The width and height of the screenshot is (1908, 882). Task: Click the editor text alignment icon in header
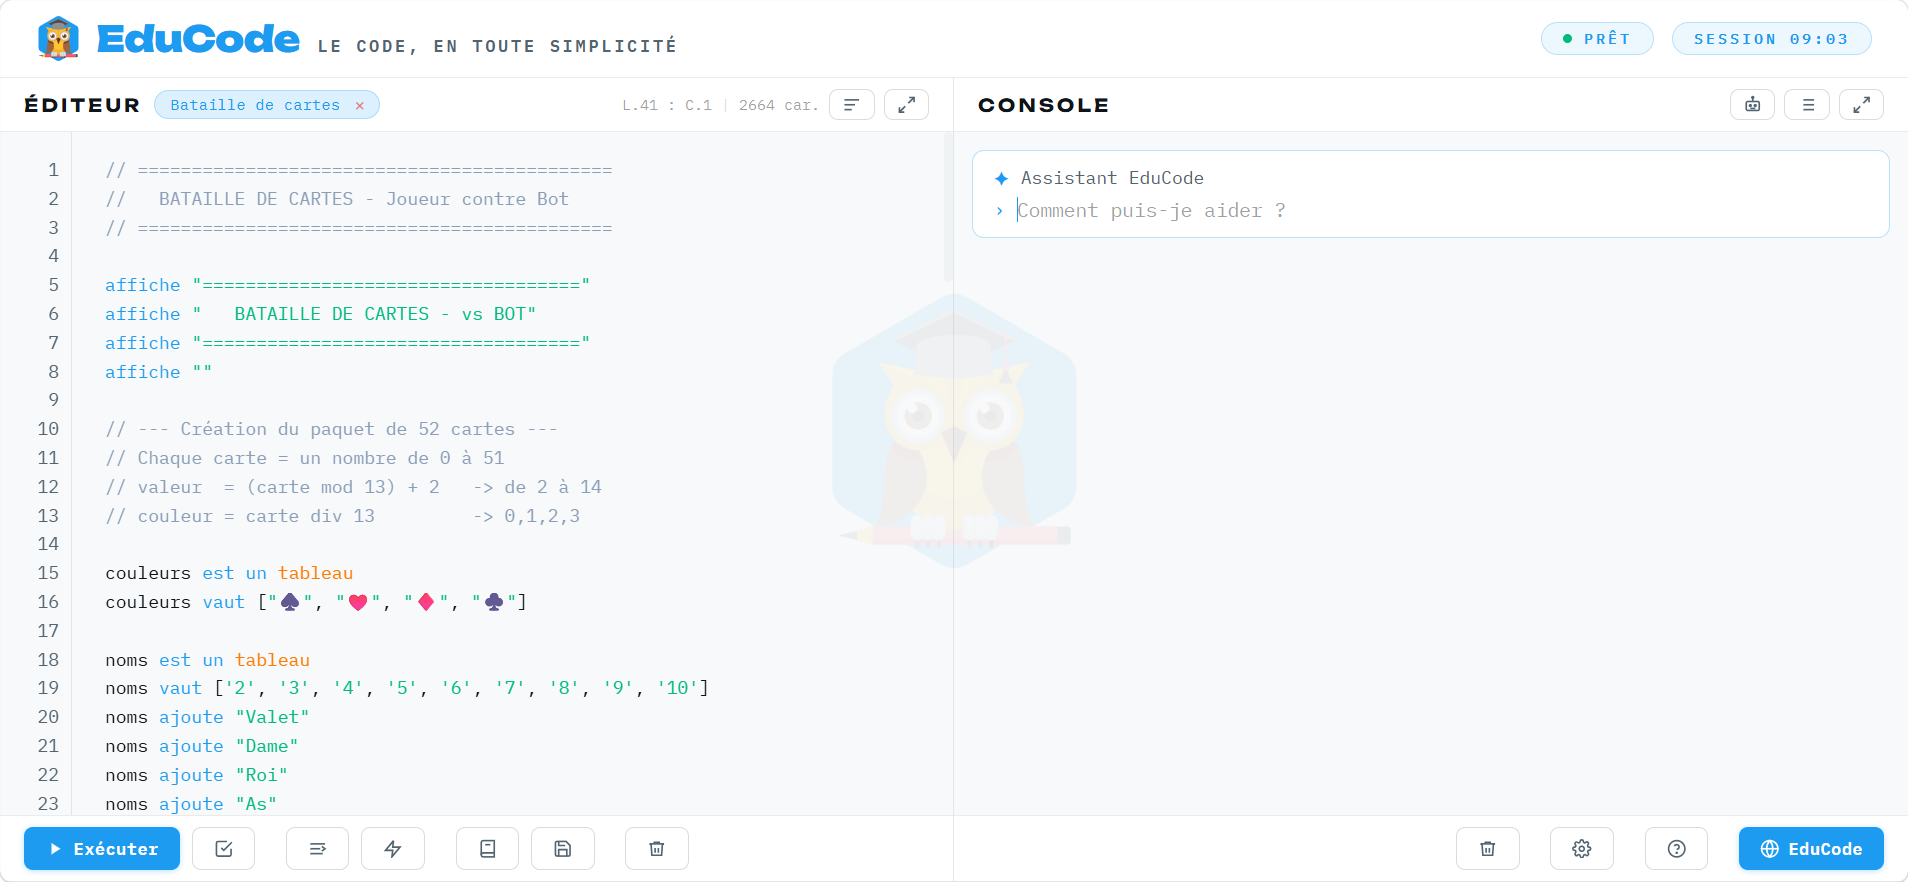tap(852, 105)
